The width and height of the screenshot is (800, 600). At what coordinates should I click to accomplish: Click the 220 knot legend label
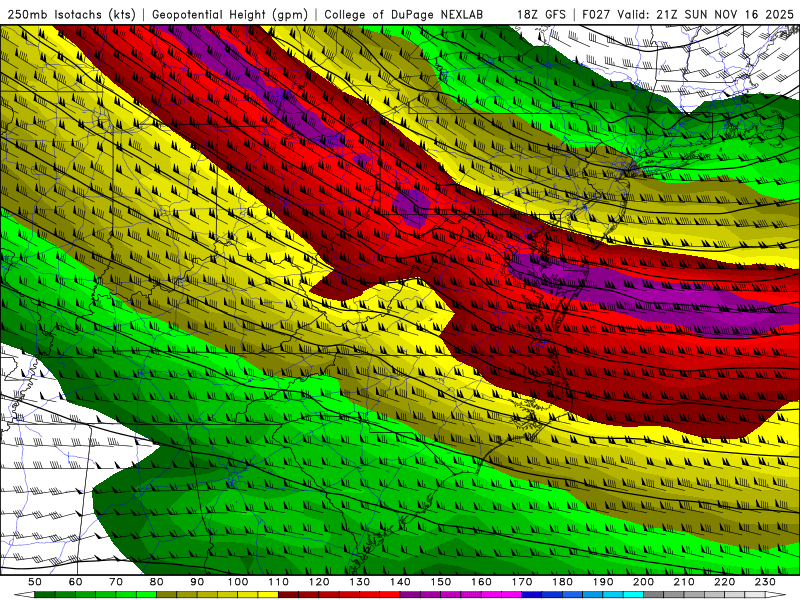[724, 582]
